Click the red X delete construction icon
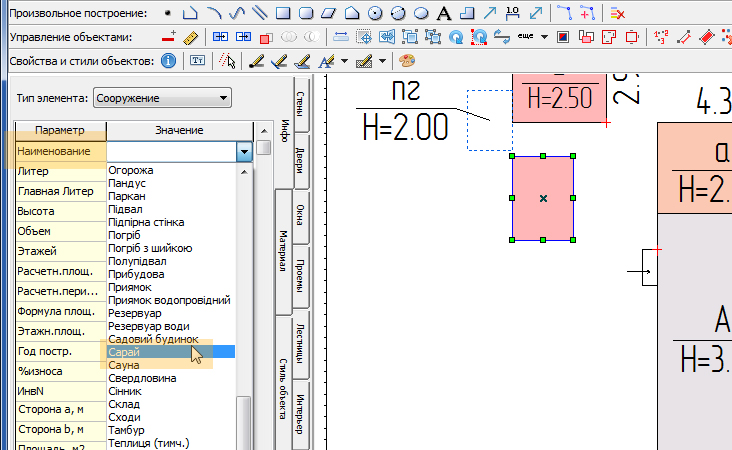732x450 pixels. click(x=618, y=13)
